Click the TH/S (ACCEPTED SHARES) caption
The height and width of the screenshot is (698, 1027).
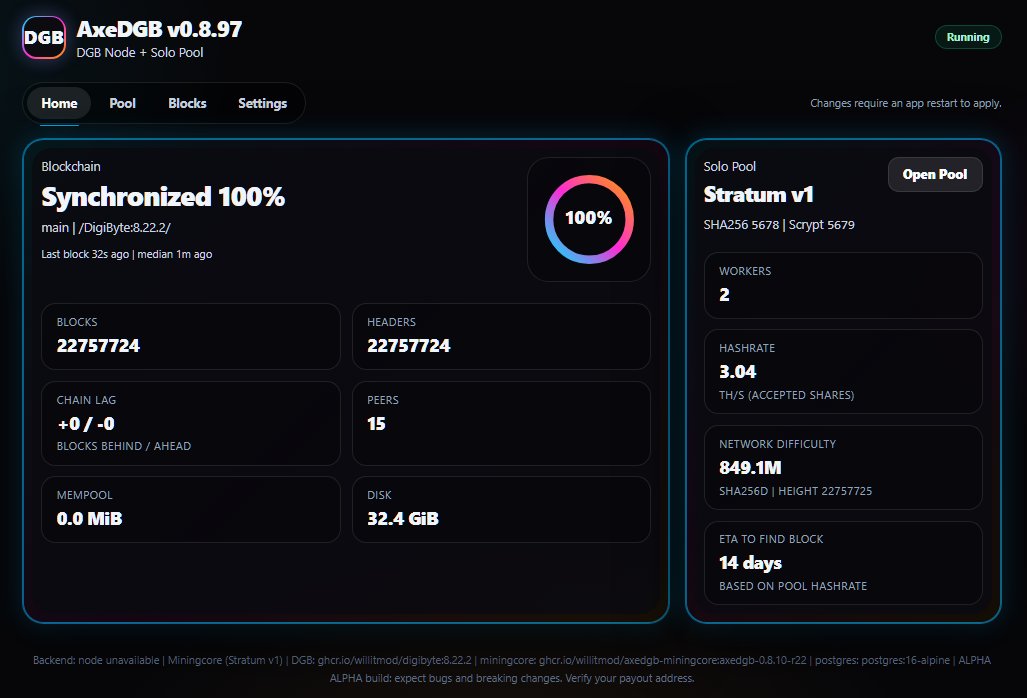(x=787, y=395)
